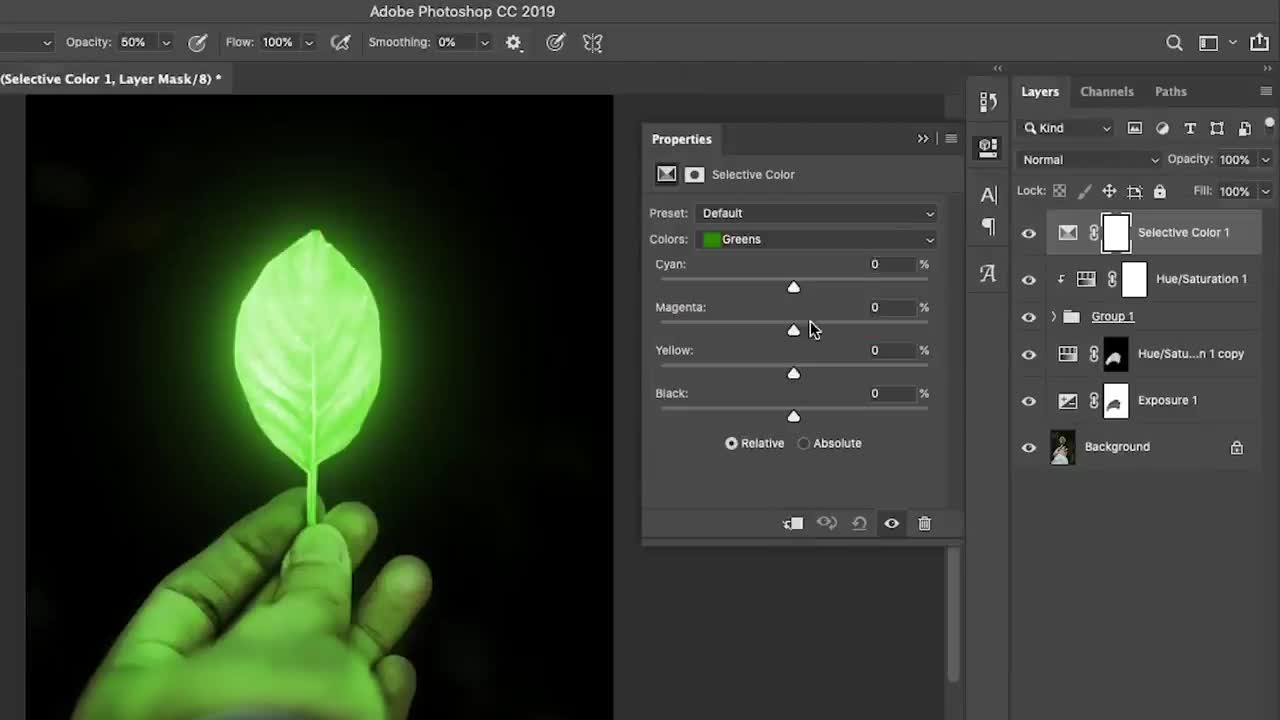
Task: Open Flow 100% dropdown arrow
Action: point(309,42)
